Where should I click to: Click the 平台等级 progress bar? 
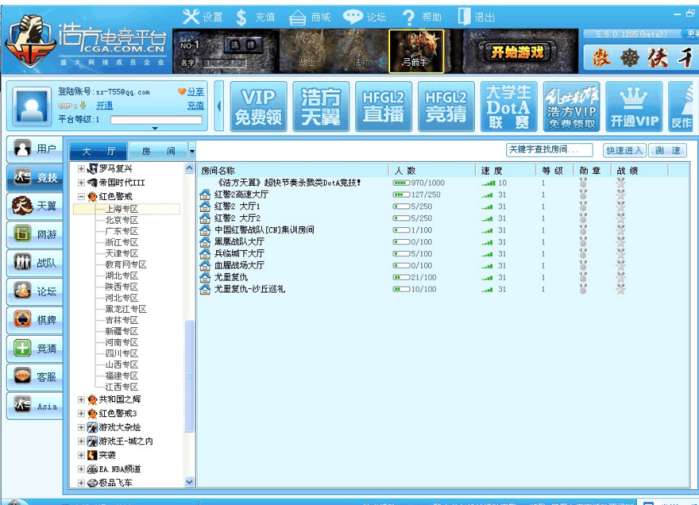(156, 119)
